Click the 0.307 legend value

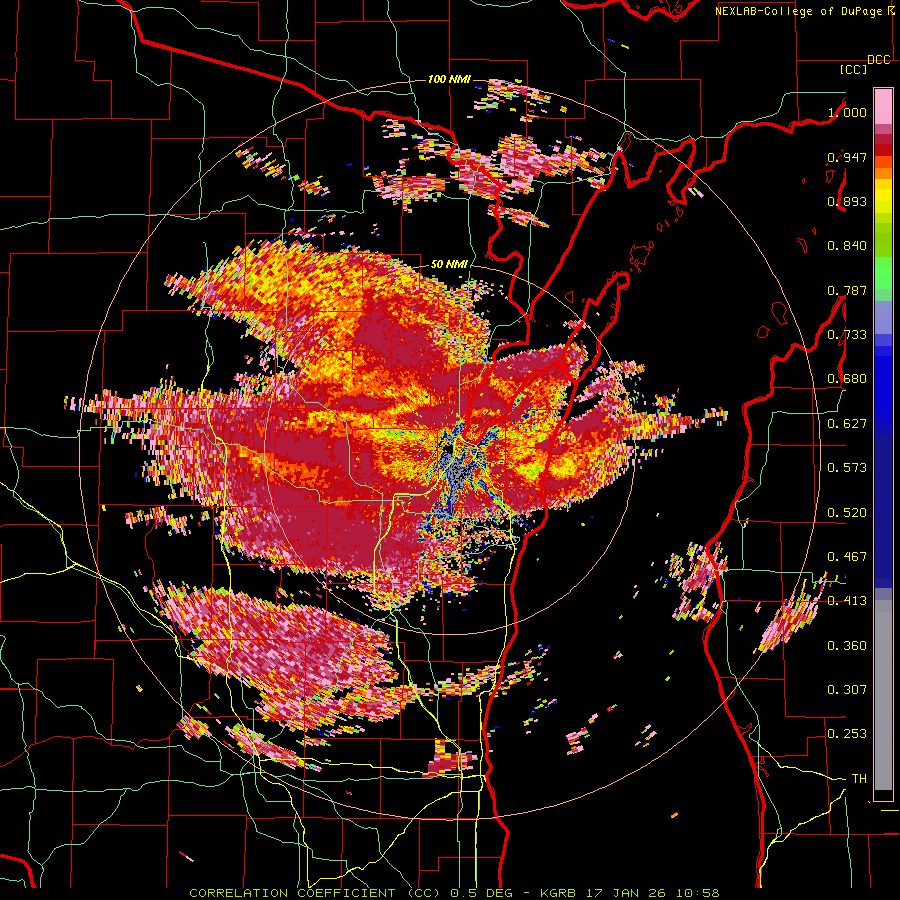tap(847, 690)
